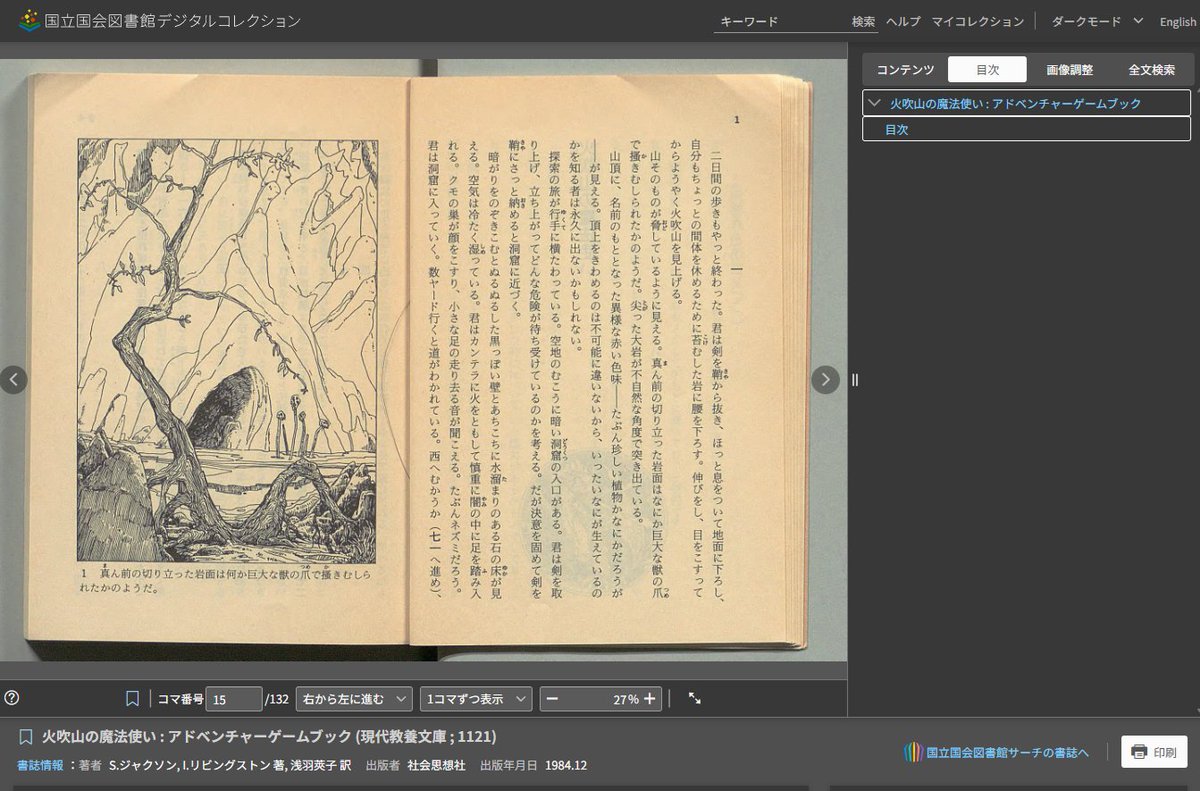Open the ダークモード dropdown
This screenshot has width=1200, height=791.
pyautogui.click(x=1097, y=21)
